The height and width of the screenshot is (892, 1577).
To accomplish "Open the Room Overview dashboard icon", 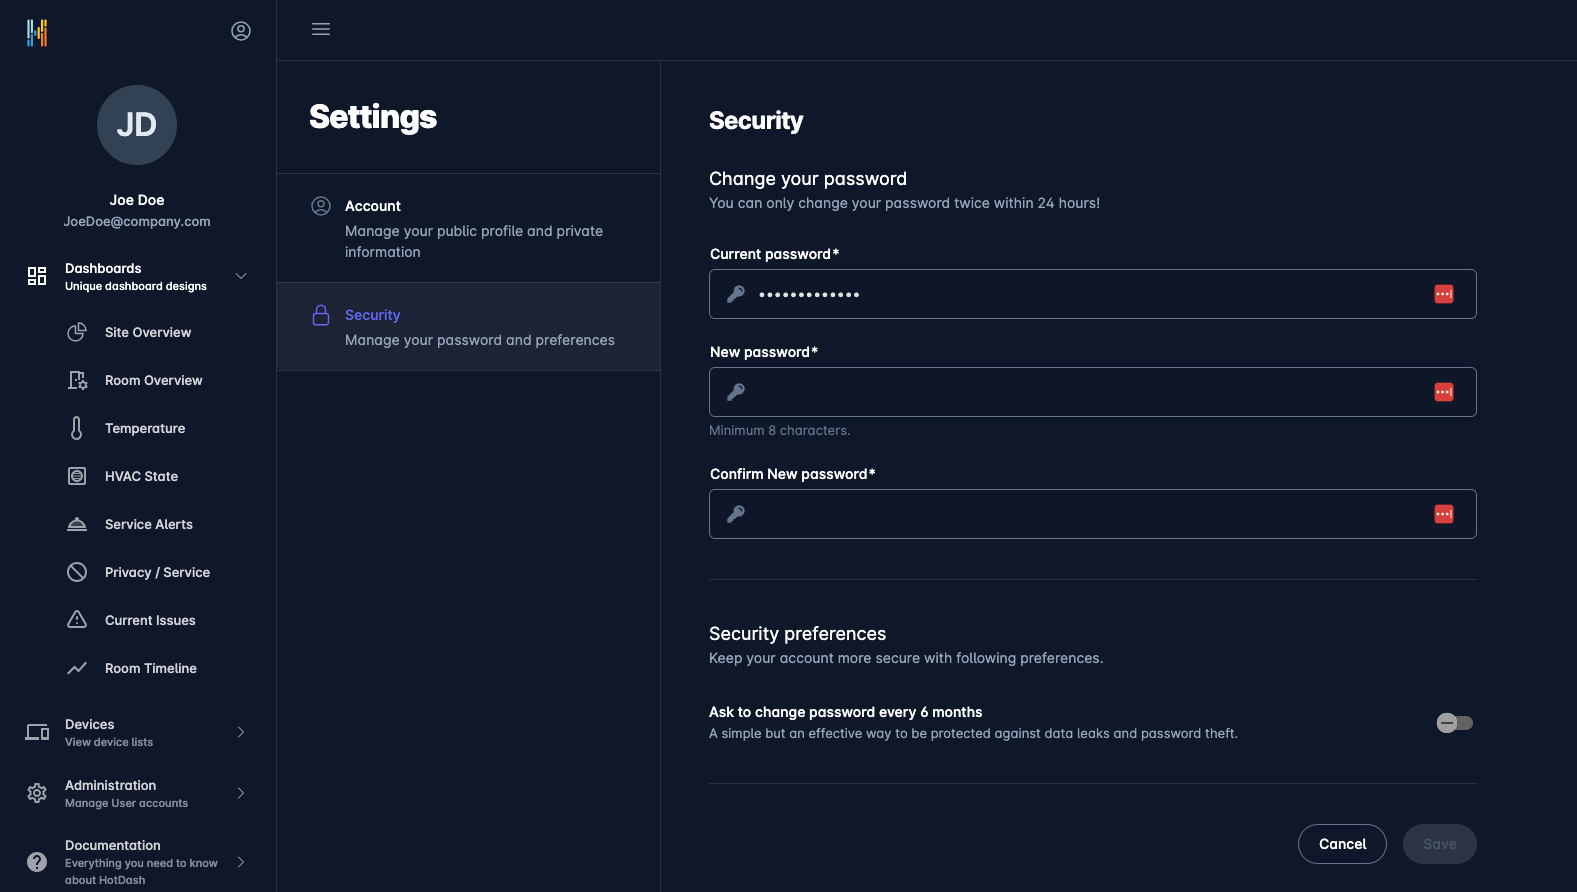I will [77, 380].
